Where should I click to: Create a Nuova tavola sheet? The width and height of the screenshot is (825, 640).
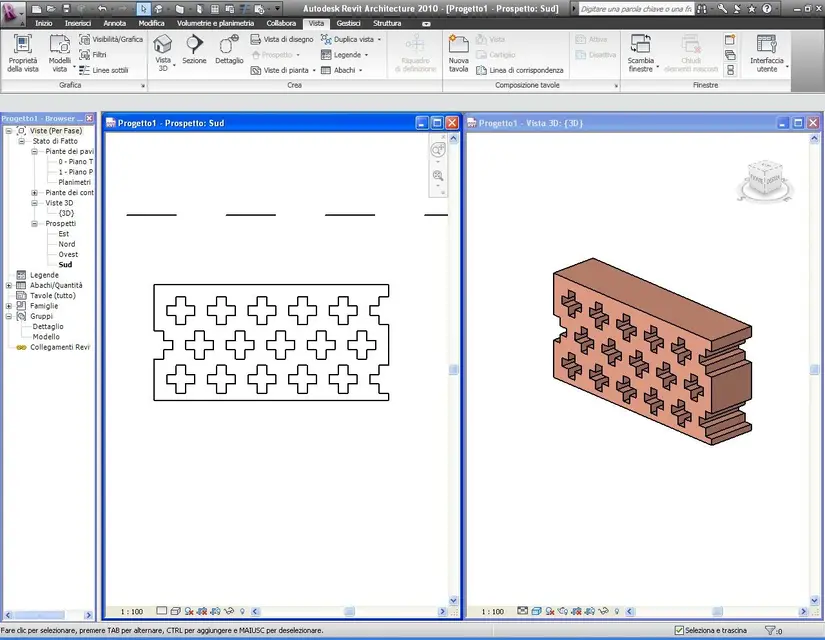458,53
